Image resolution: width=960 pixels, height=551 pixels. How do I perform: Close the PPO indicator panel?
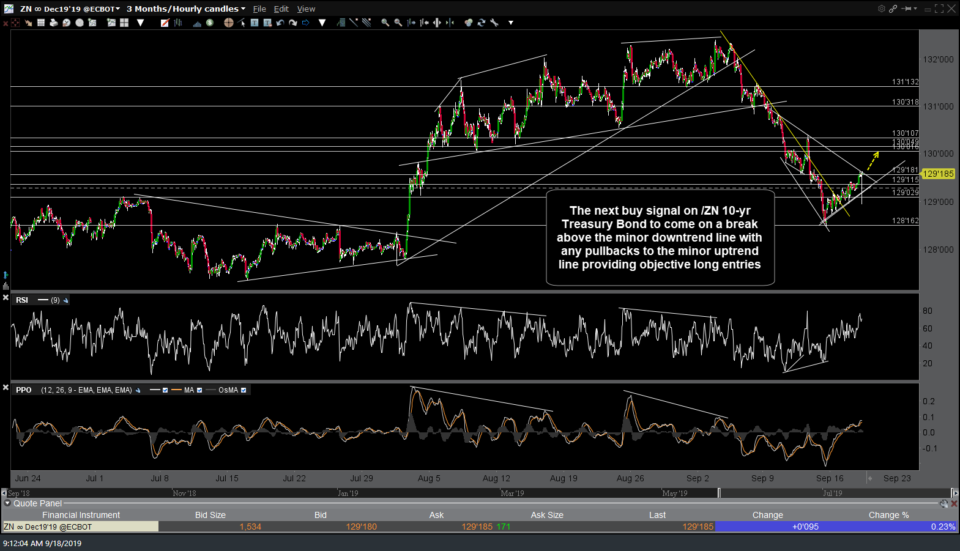pyautogui.click(x=6, y=387)
